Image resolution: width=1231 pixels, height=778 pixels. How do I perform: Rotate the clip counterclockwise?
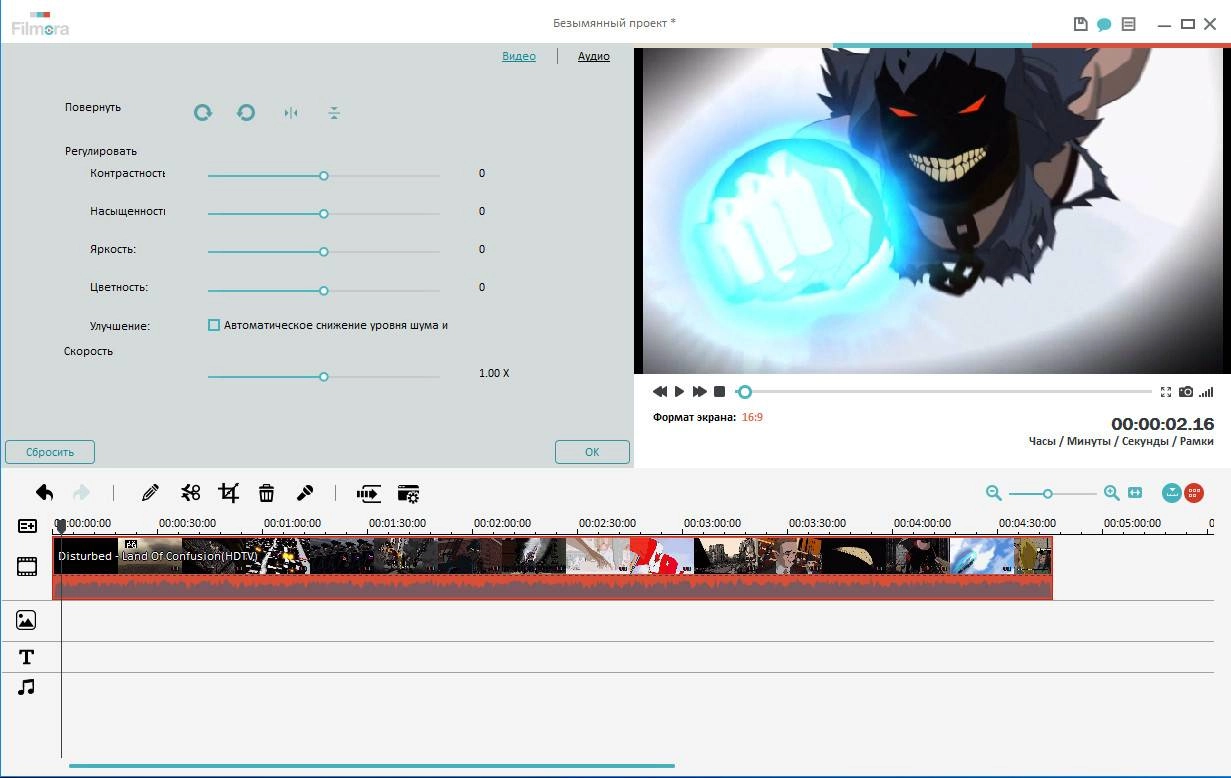(246, 113)
